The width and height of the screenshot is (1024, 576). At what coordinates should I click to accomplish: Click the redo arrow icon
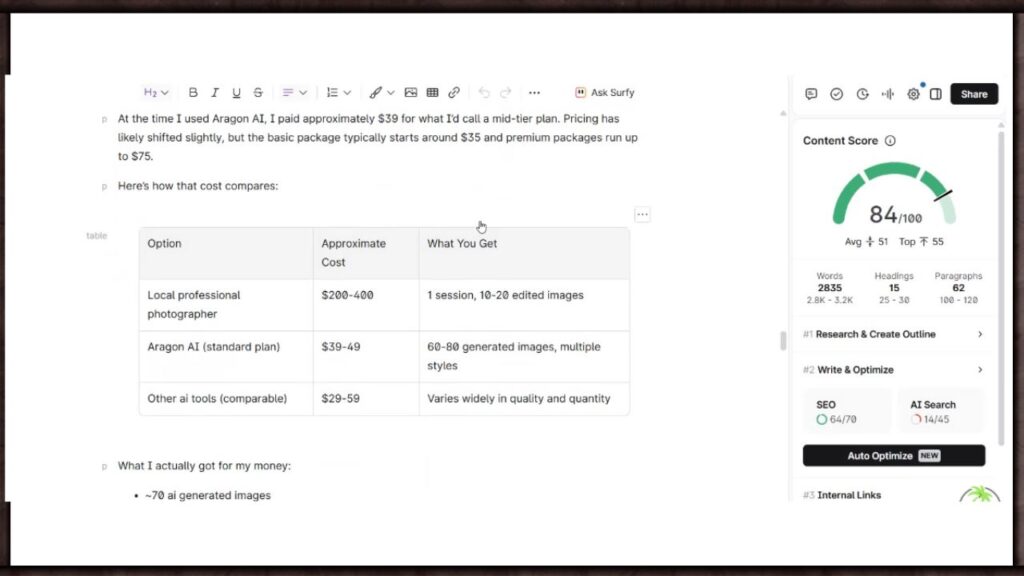pyautogui.click(x=505, y=93)
